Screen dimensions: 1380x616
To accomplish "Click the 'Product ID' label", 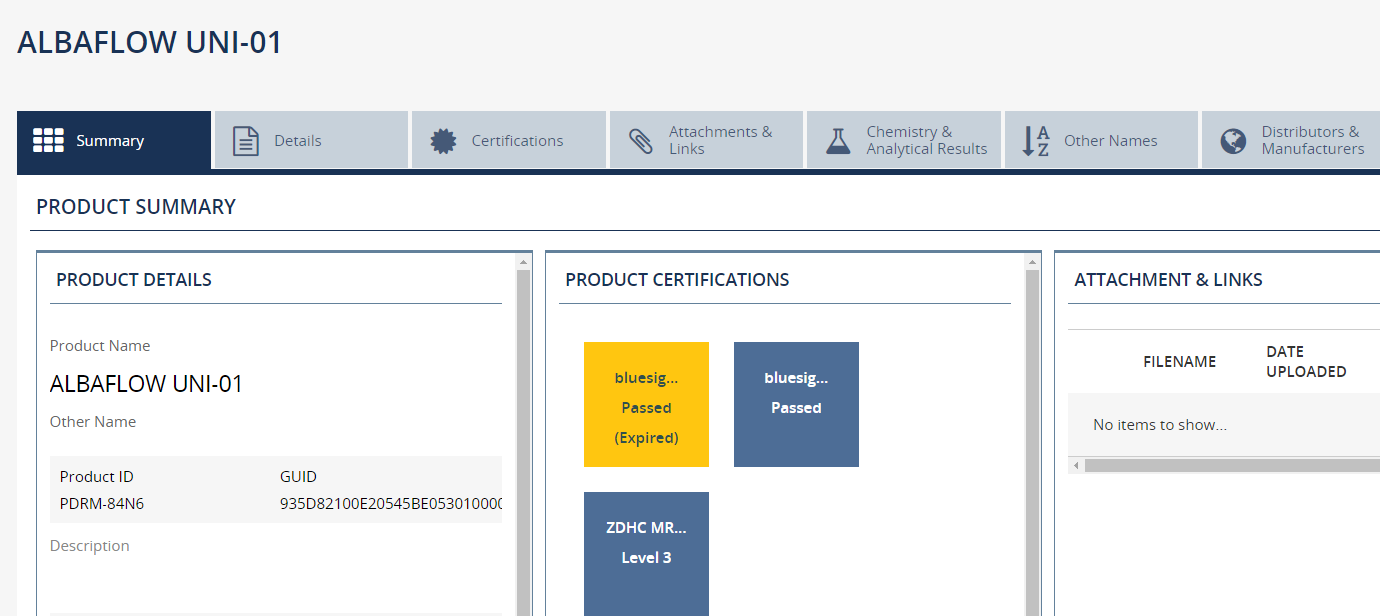I will [x=96, y=477].
